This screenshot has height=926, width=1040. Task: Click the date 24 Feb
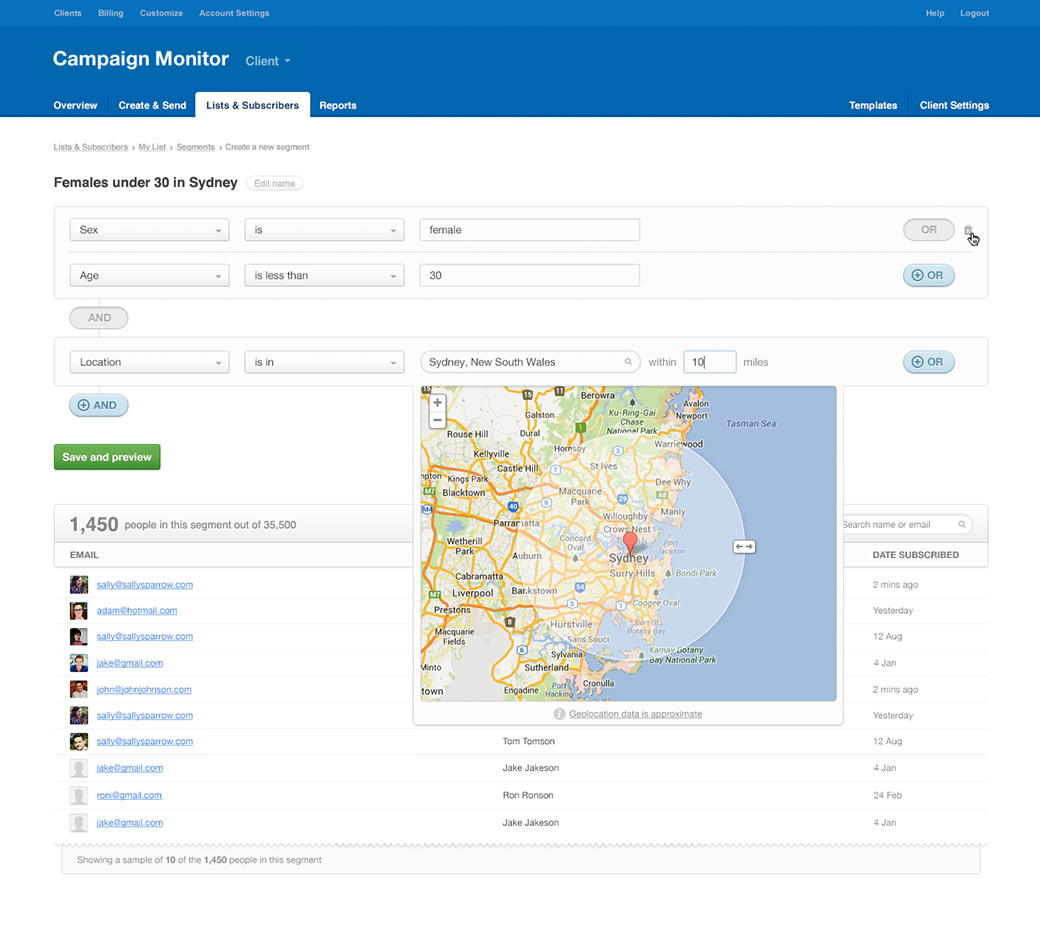coord(887,795)
